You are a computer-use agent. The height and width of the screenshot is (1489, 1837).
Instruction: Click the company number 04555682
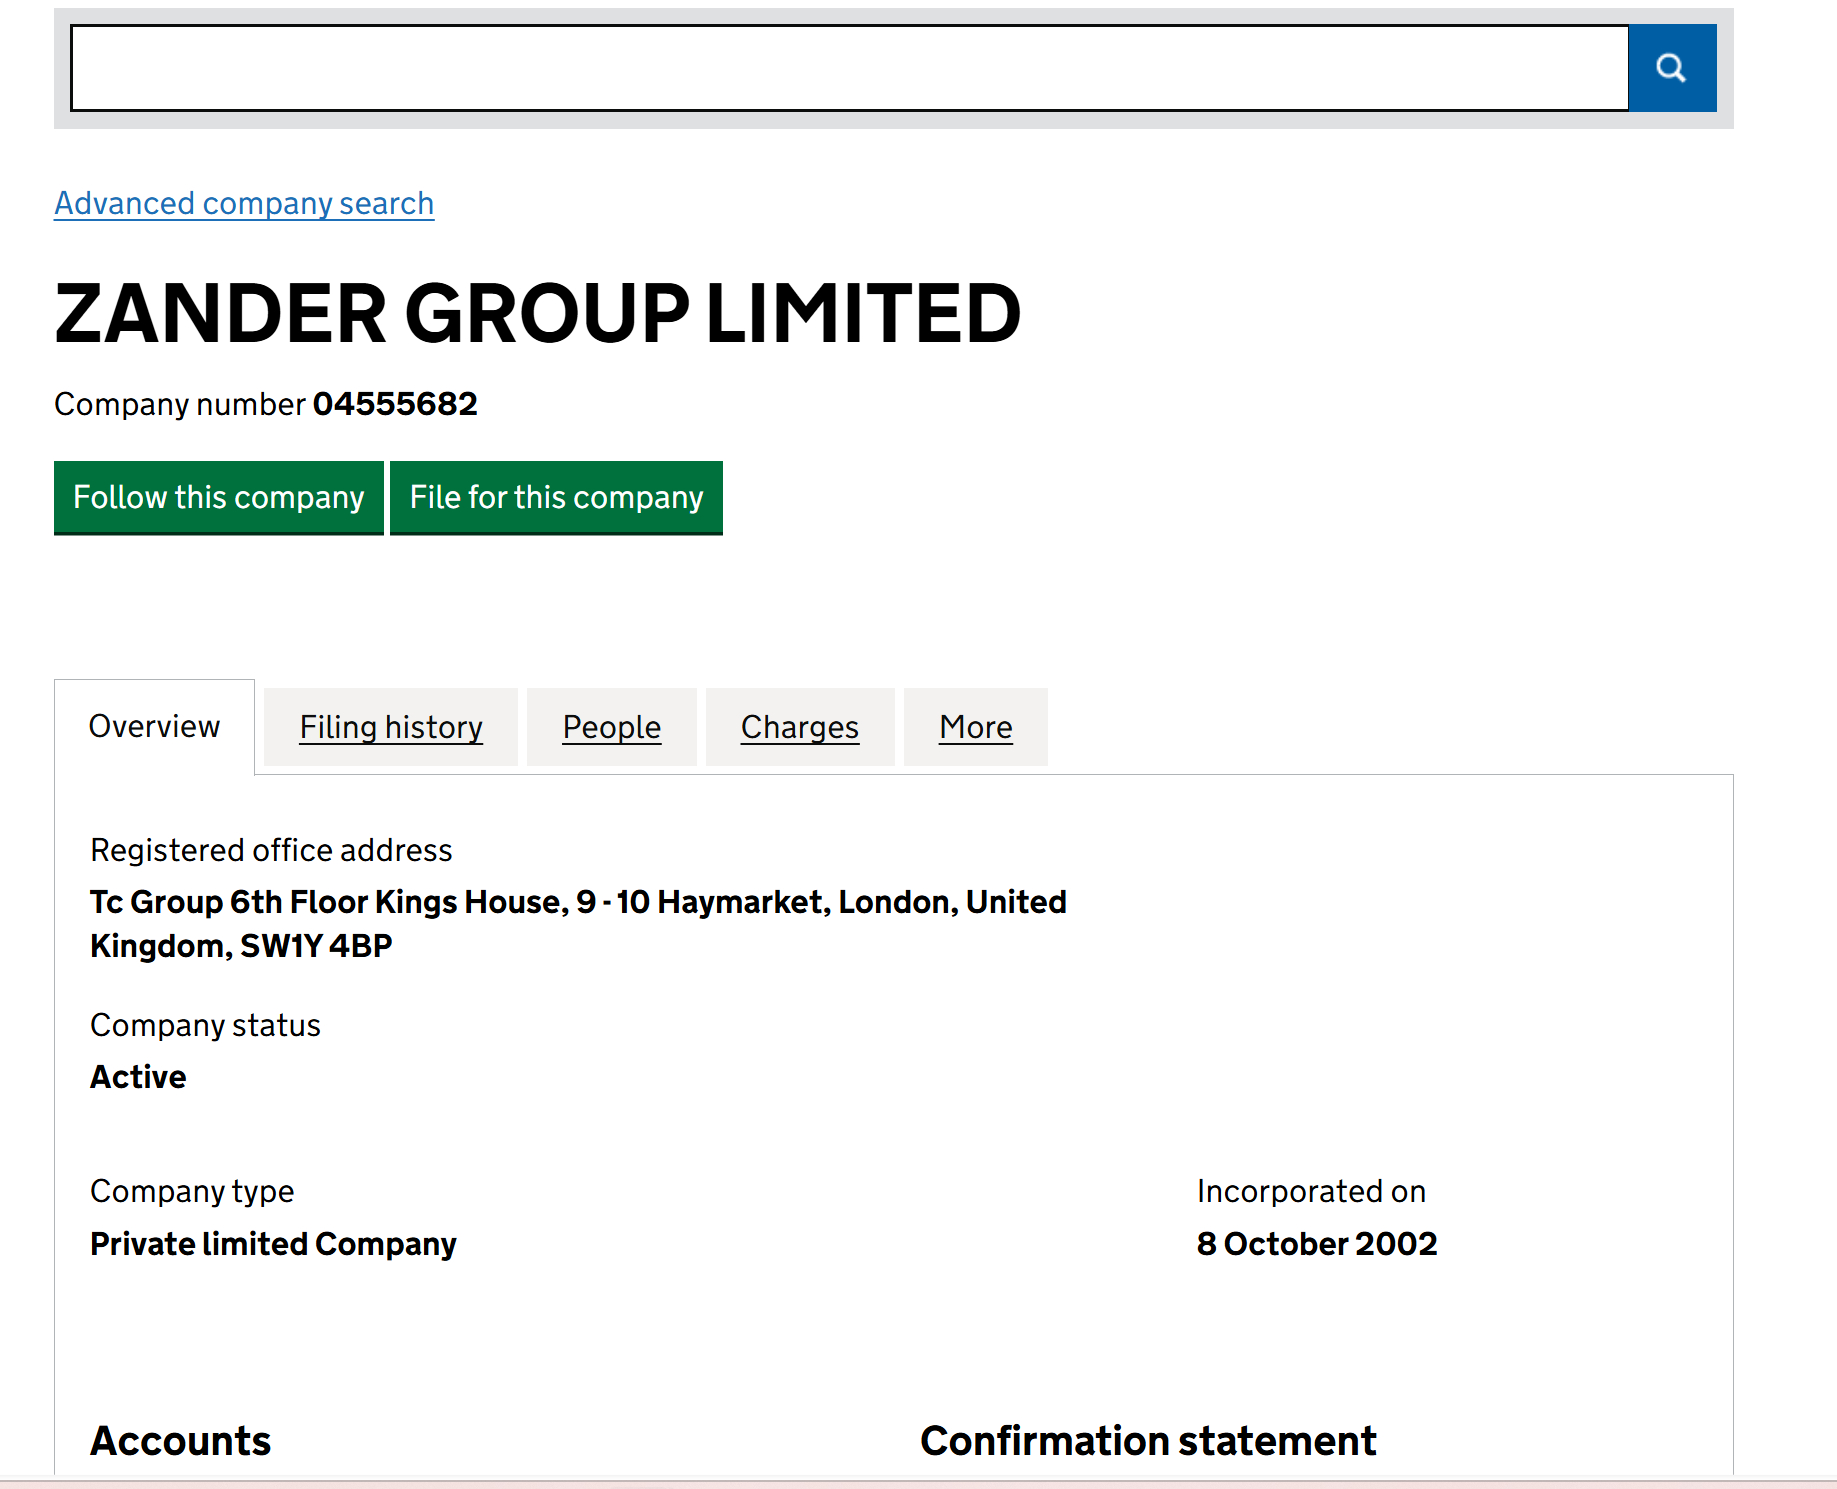pos(395,404)
